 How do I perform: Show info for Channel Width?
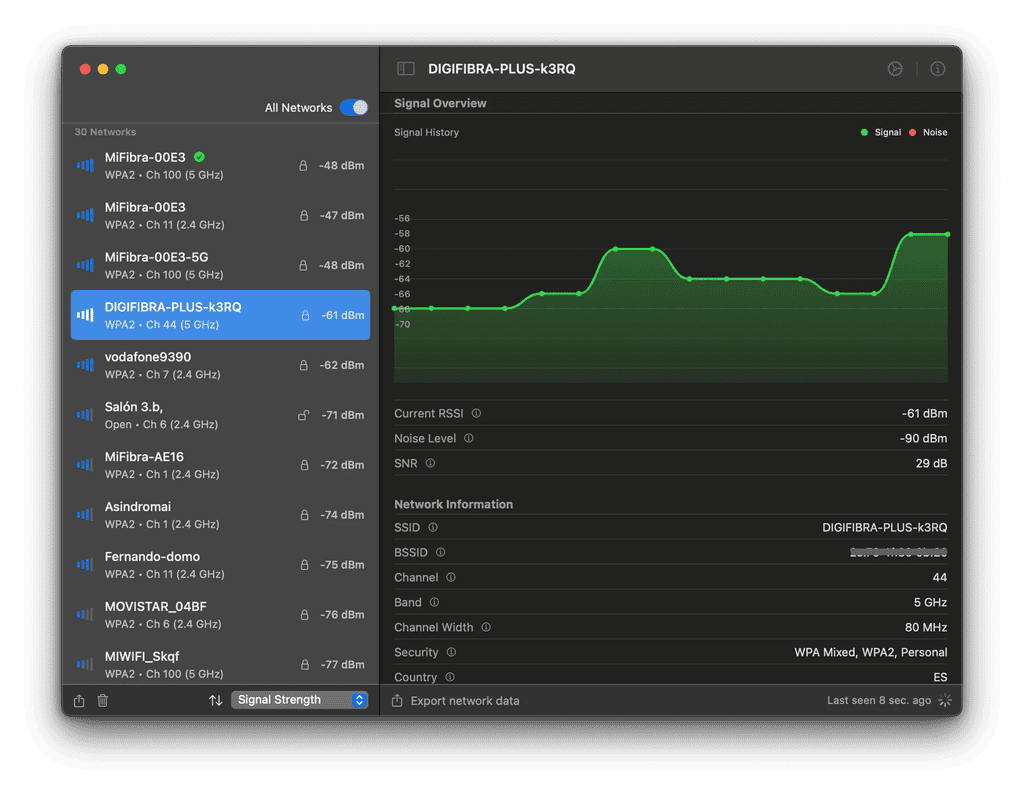coord(486,627)
